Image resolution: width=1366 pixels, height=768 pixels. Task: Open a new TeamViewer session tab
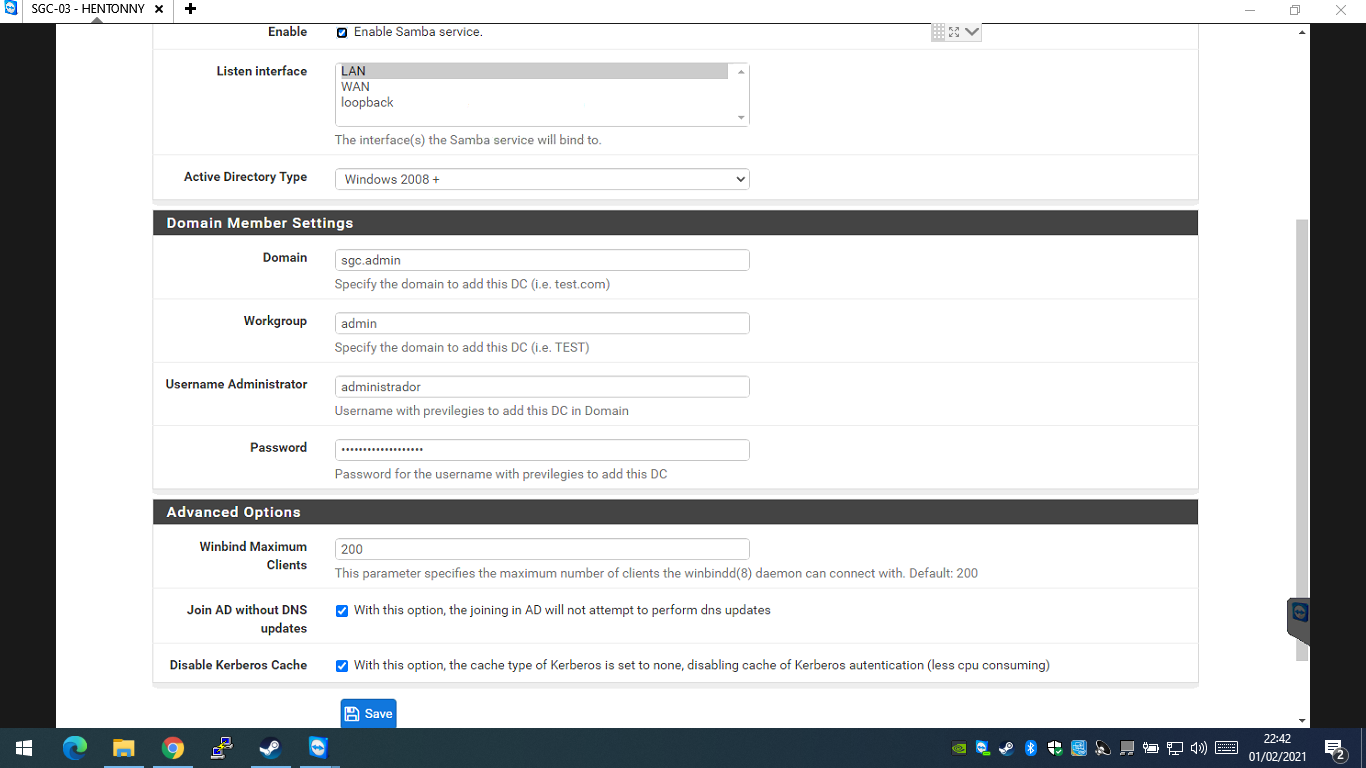pyautogui.click(x=190, y=9)
